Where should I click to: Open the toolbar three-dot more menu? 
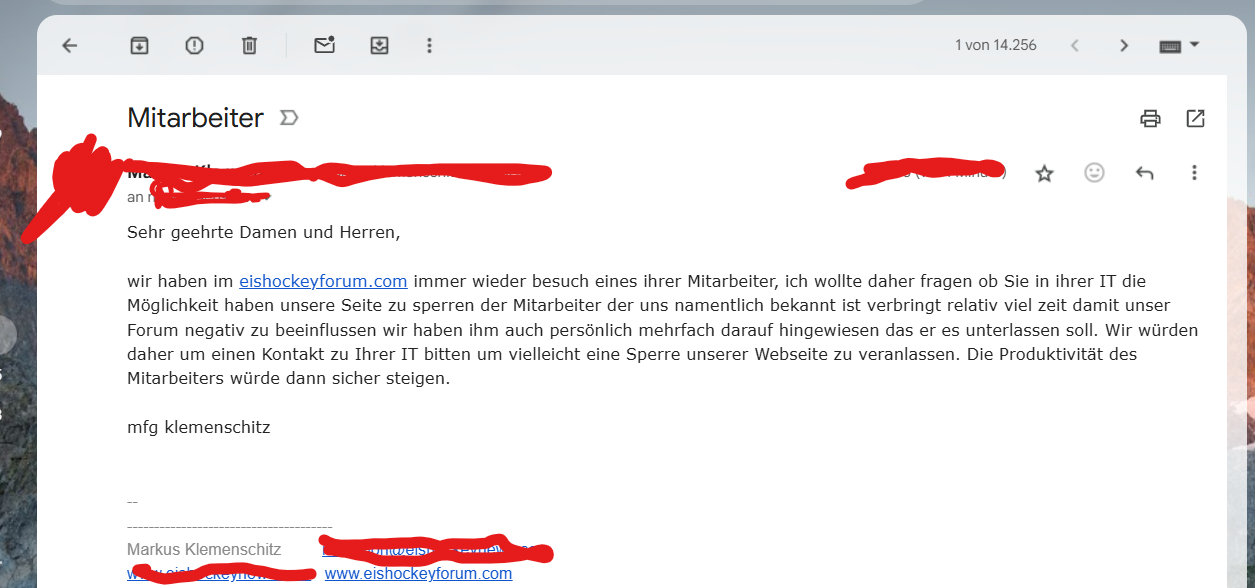(429, 45)
